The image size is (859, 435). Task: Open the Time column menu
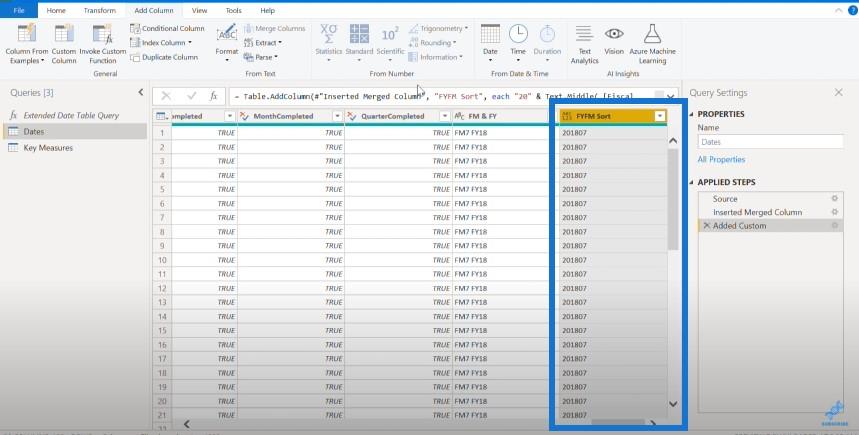pyautogui.click(x=518, y=43)
